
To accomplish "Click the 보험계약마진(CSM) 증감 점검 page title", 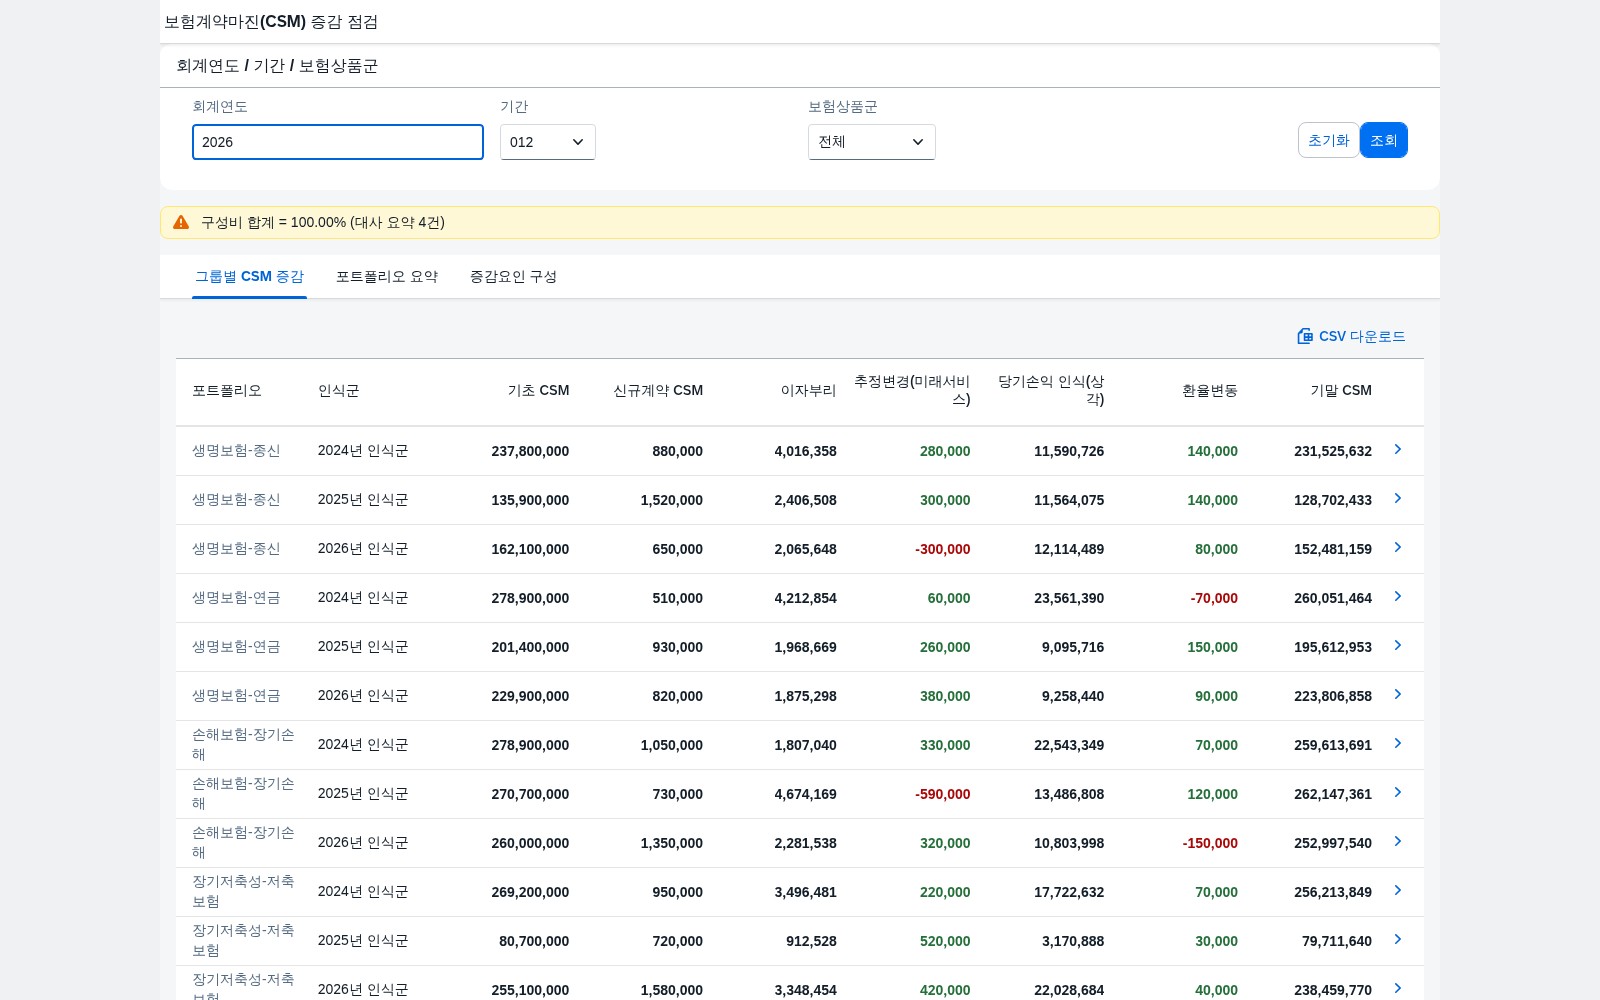I will (x=271, y=22).
